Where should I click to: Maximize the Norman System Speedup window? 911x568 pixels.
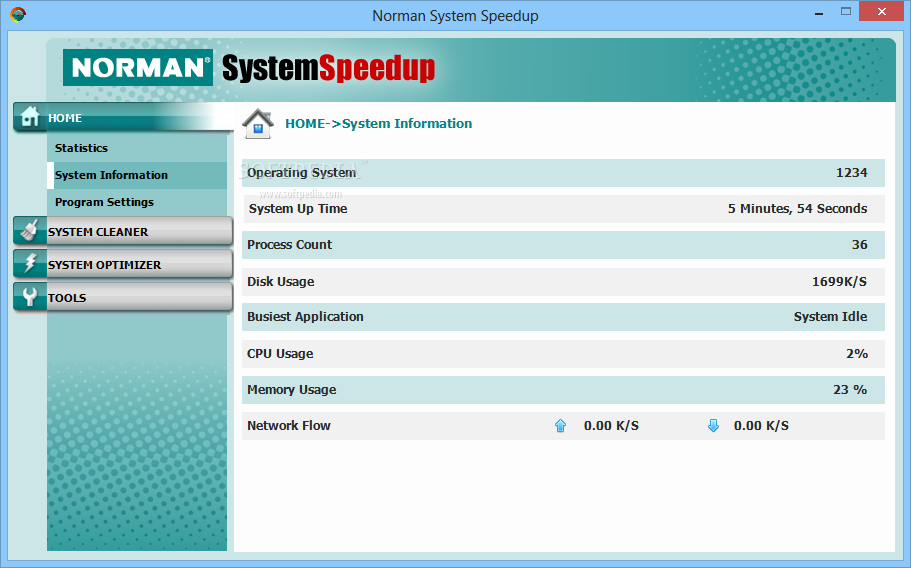point(846,12)
